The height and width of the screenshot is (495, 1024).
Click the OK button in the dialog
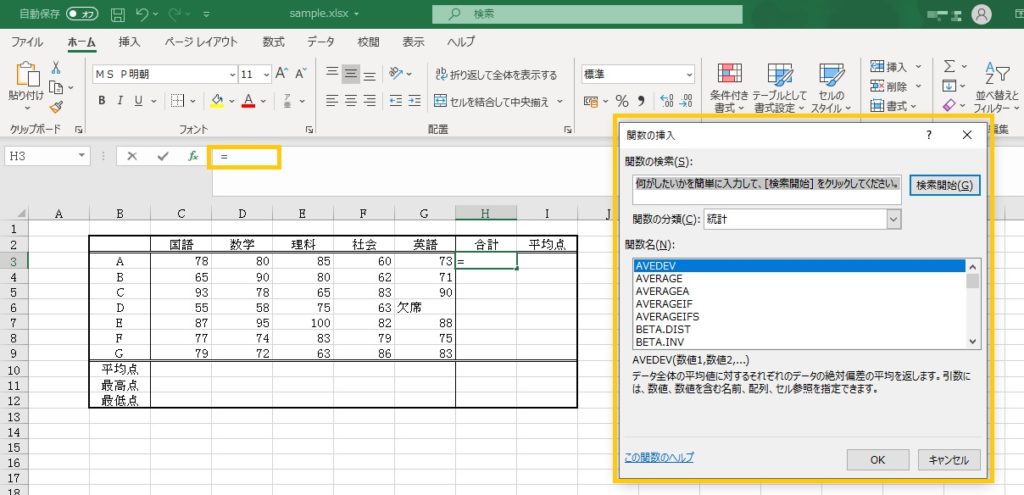[x=877, y=459]
